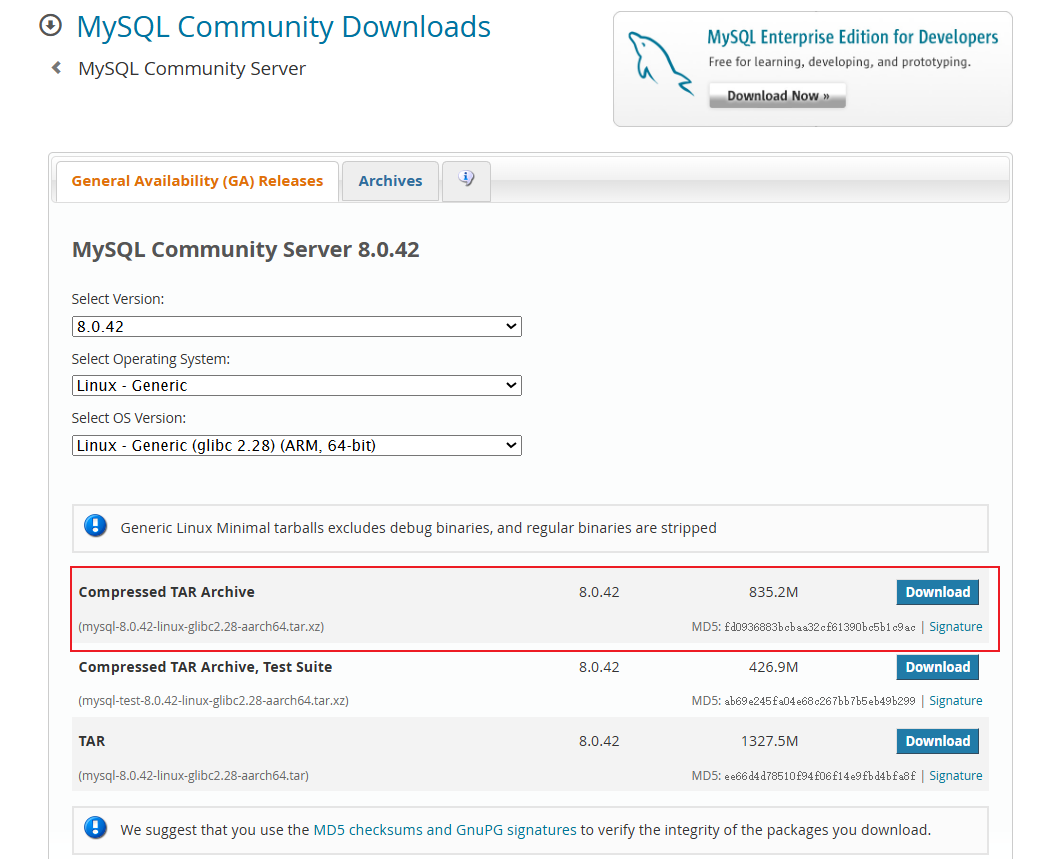Click the info icon in Minimal tarballs notice
Screen dimensions: 1038x859
tap(95, 527)
